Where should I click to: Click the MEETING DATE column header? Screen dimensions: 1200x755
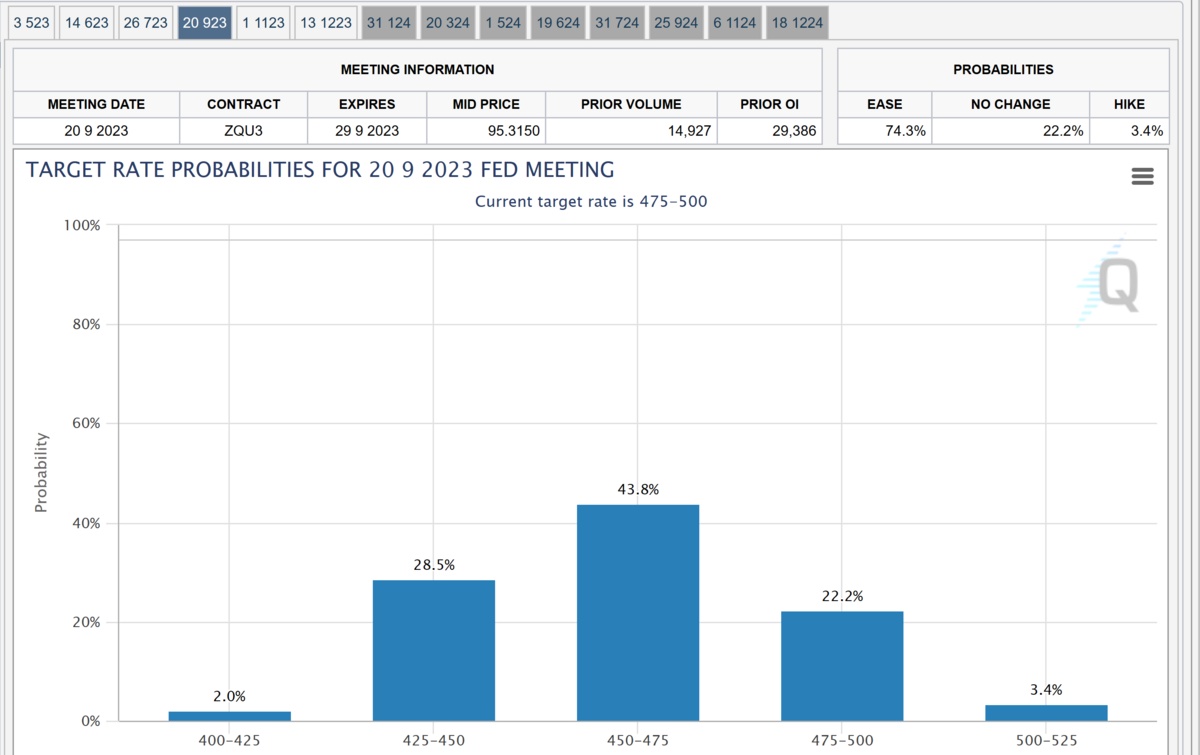[96, 104]
